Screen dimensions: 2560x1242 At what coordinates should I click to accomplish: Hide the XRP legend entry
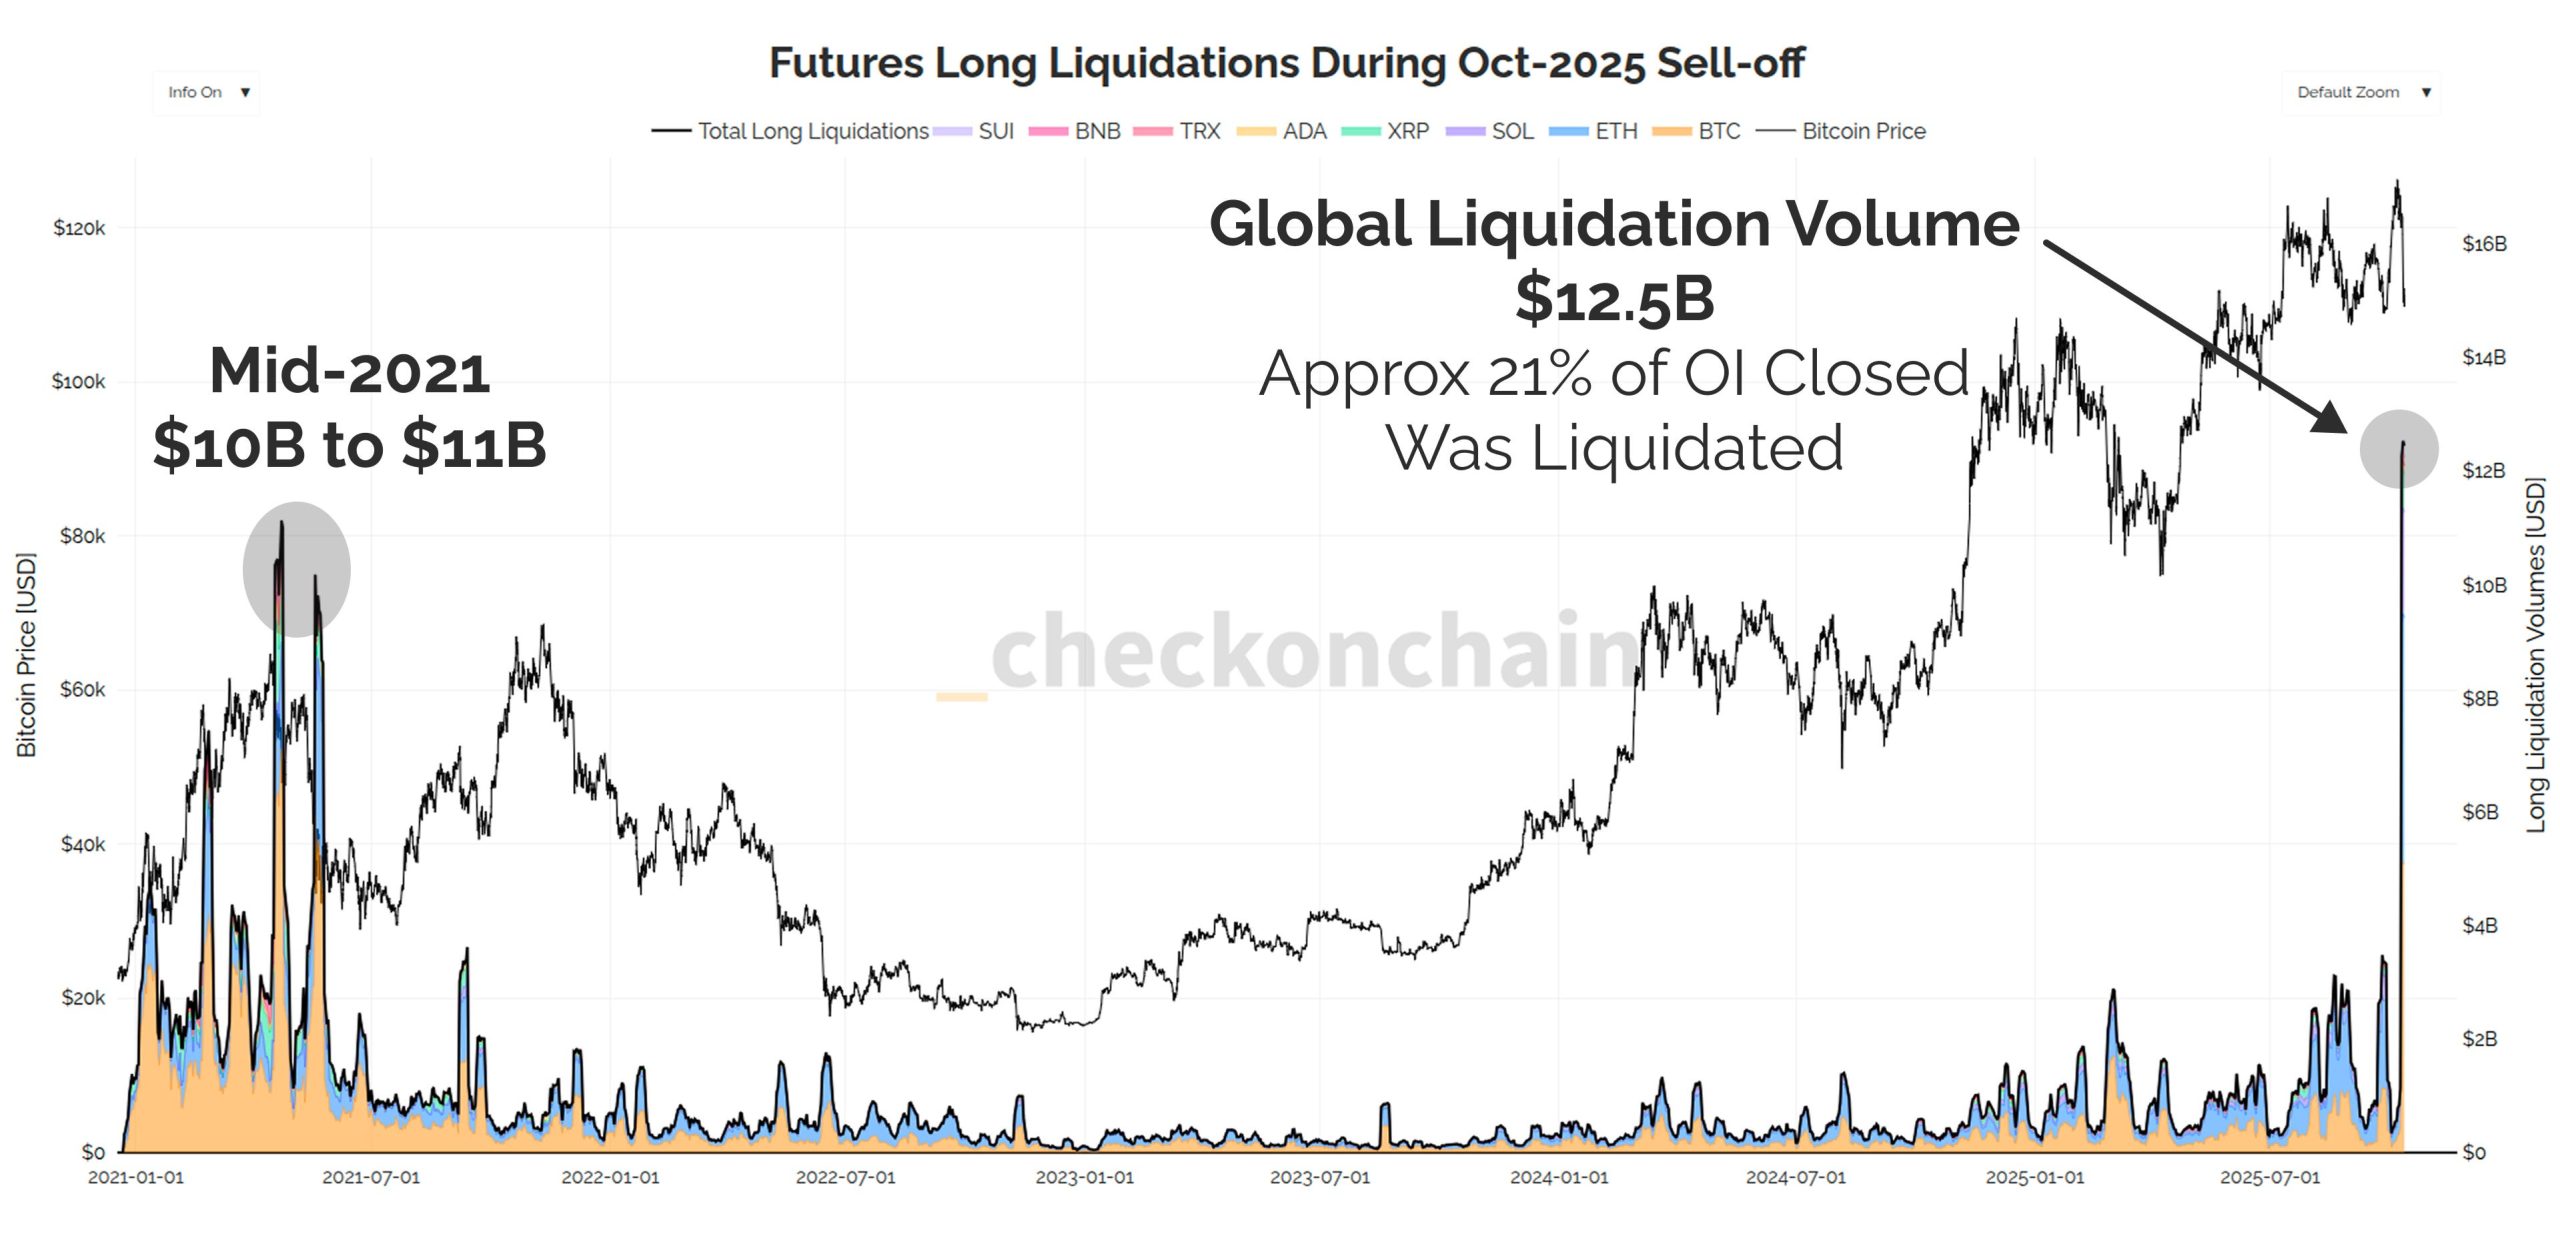pyautogui.click(x=1385, y=131)
